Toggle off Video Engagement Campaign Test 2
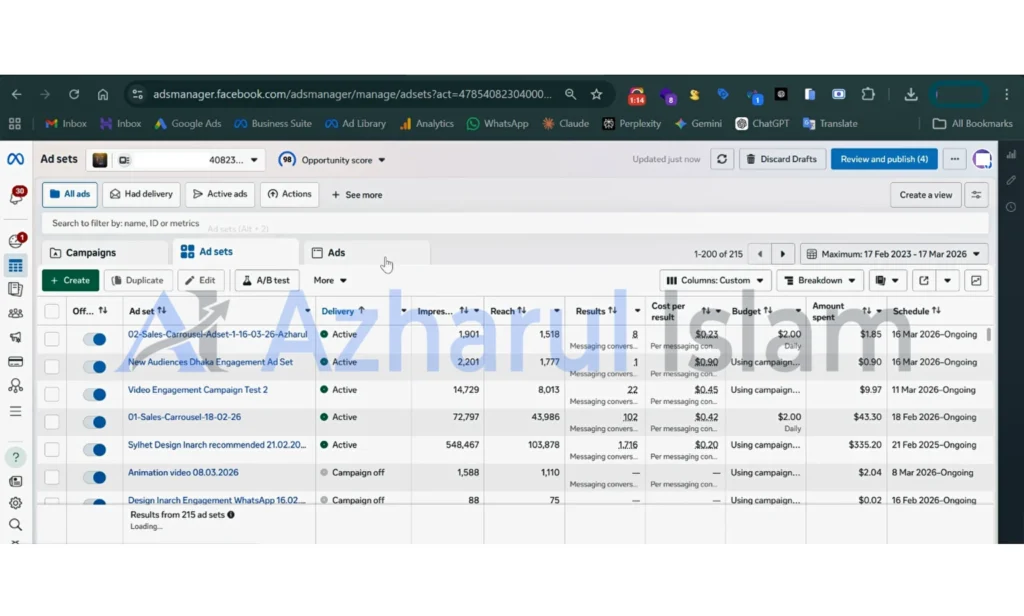1024x616 pixels. click(x=95, y=394)
